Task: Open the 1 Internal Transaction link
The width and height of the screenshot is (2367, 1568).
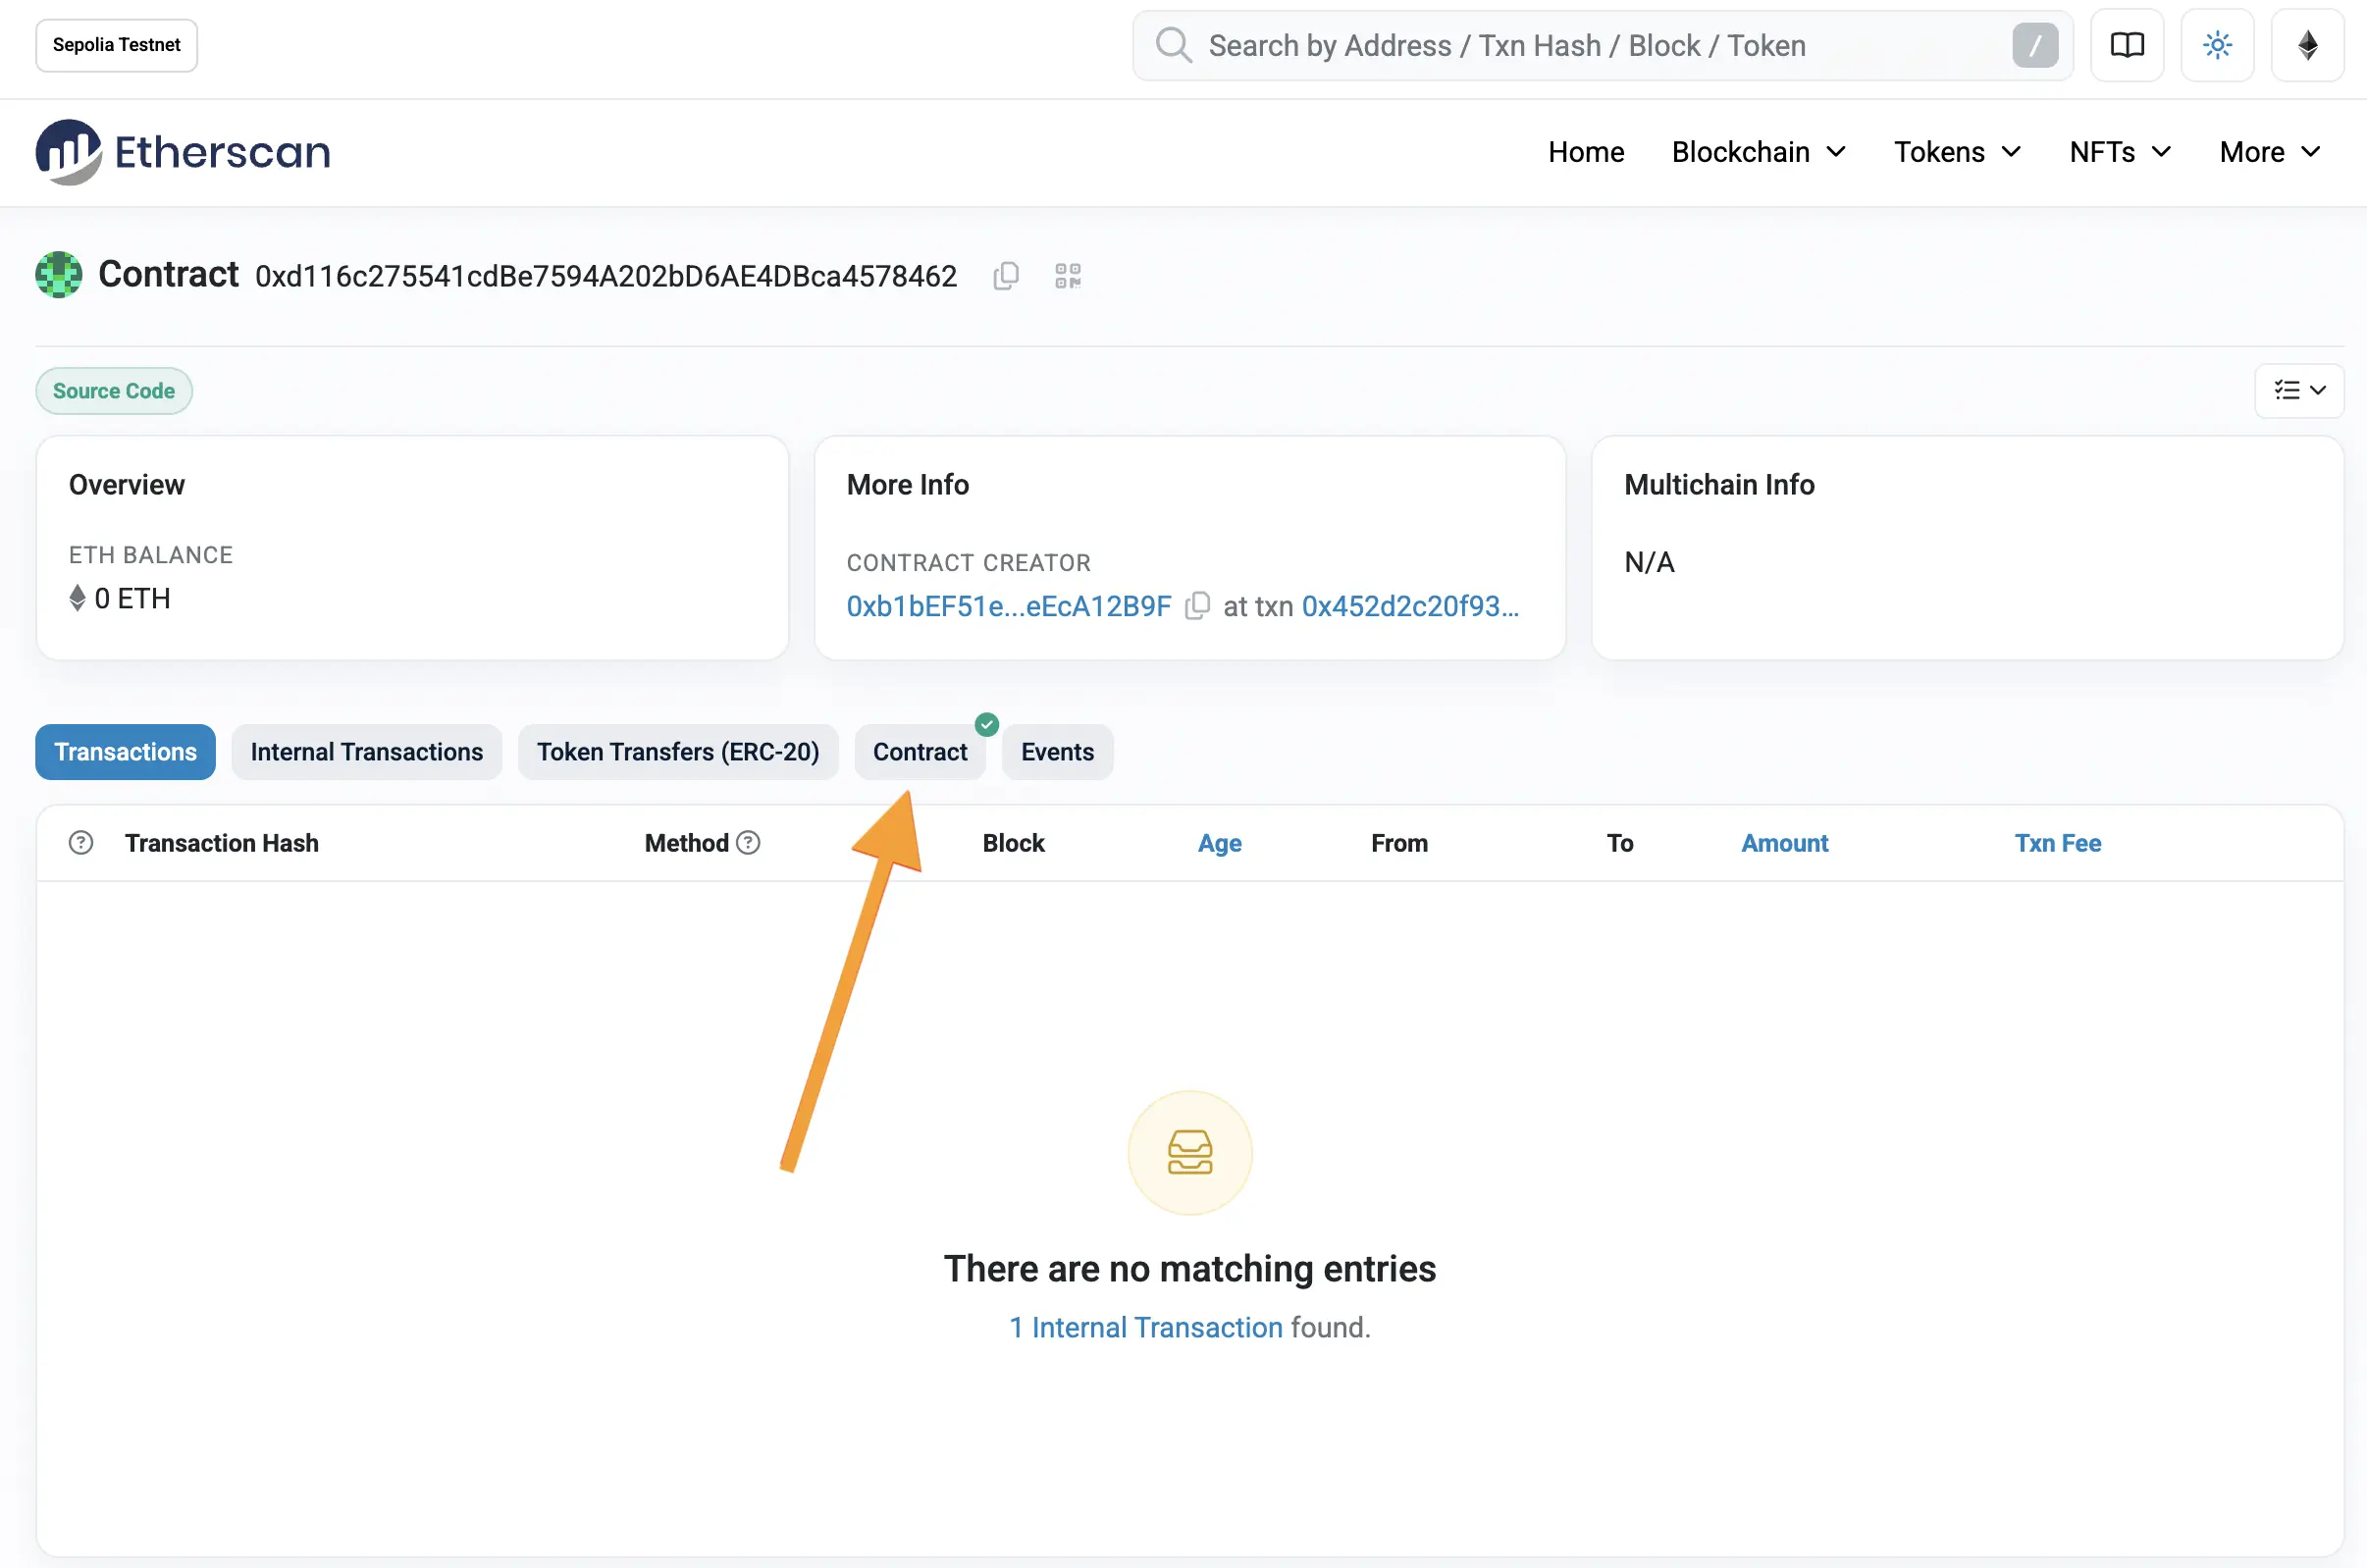Action: [x=1144, y=1327]
